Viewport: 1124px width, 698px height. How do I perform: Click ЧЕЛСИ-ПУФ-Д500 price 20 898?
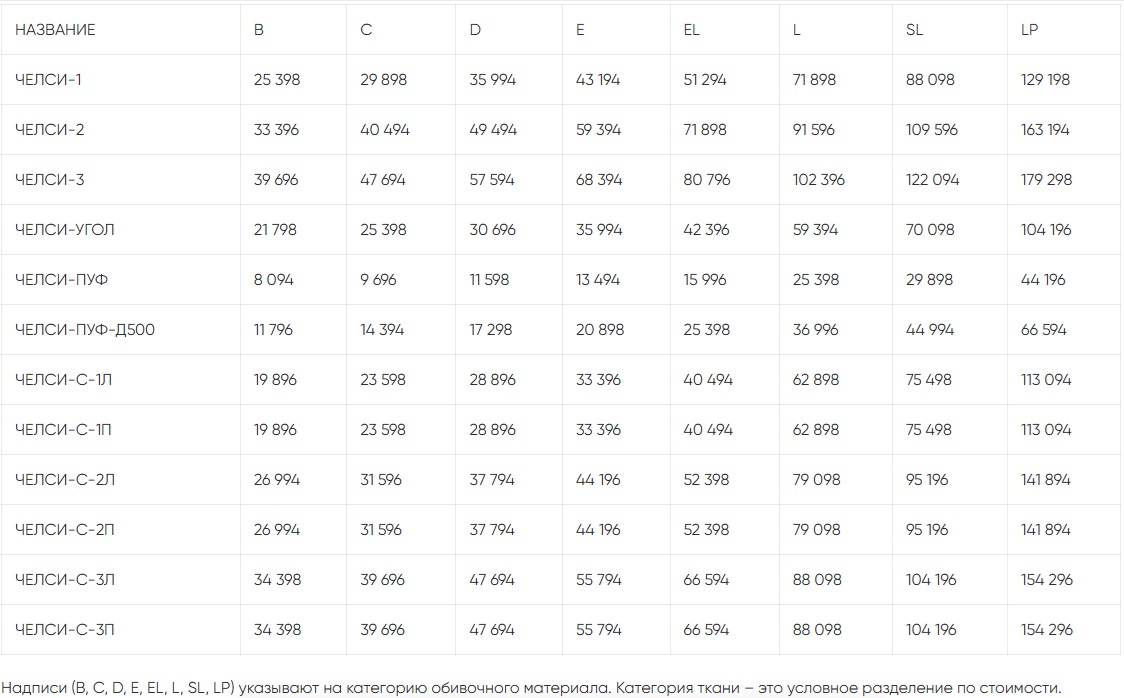600,330
